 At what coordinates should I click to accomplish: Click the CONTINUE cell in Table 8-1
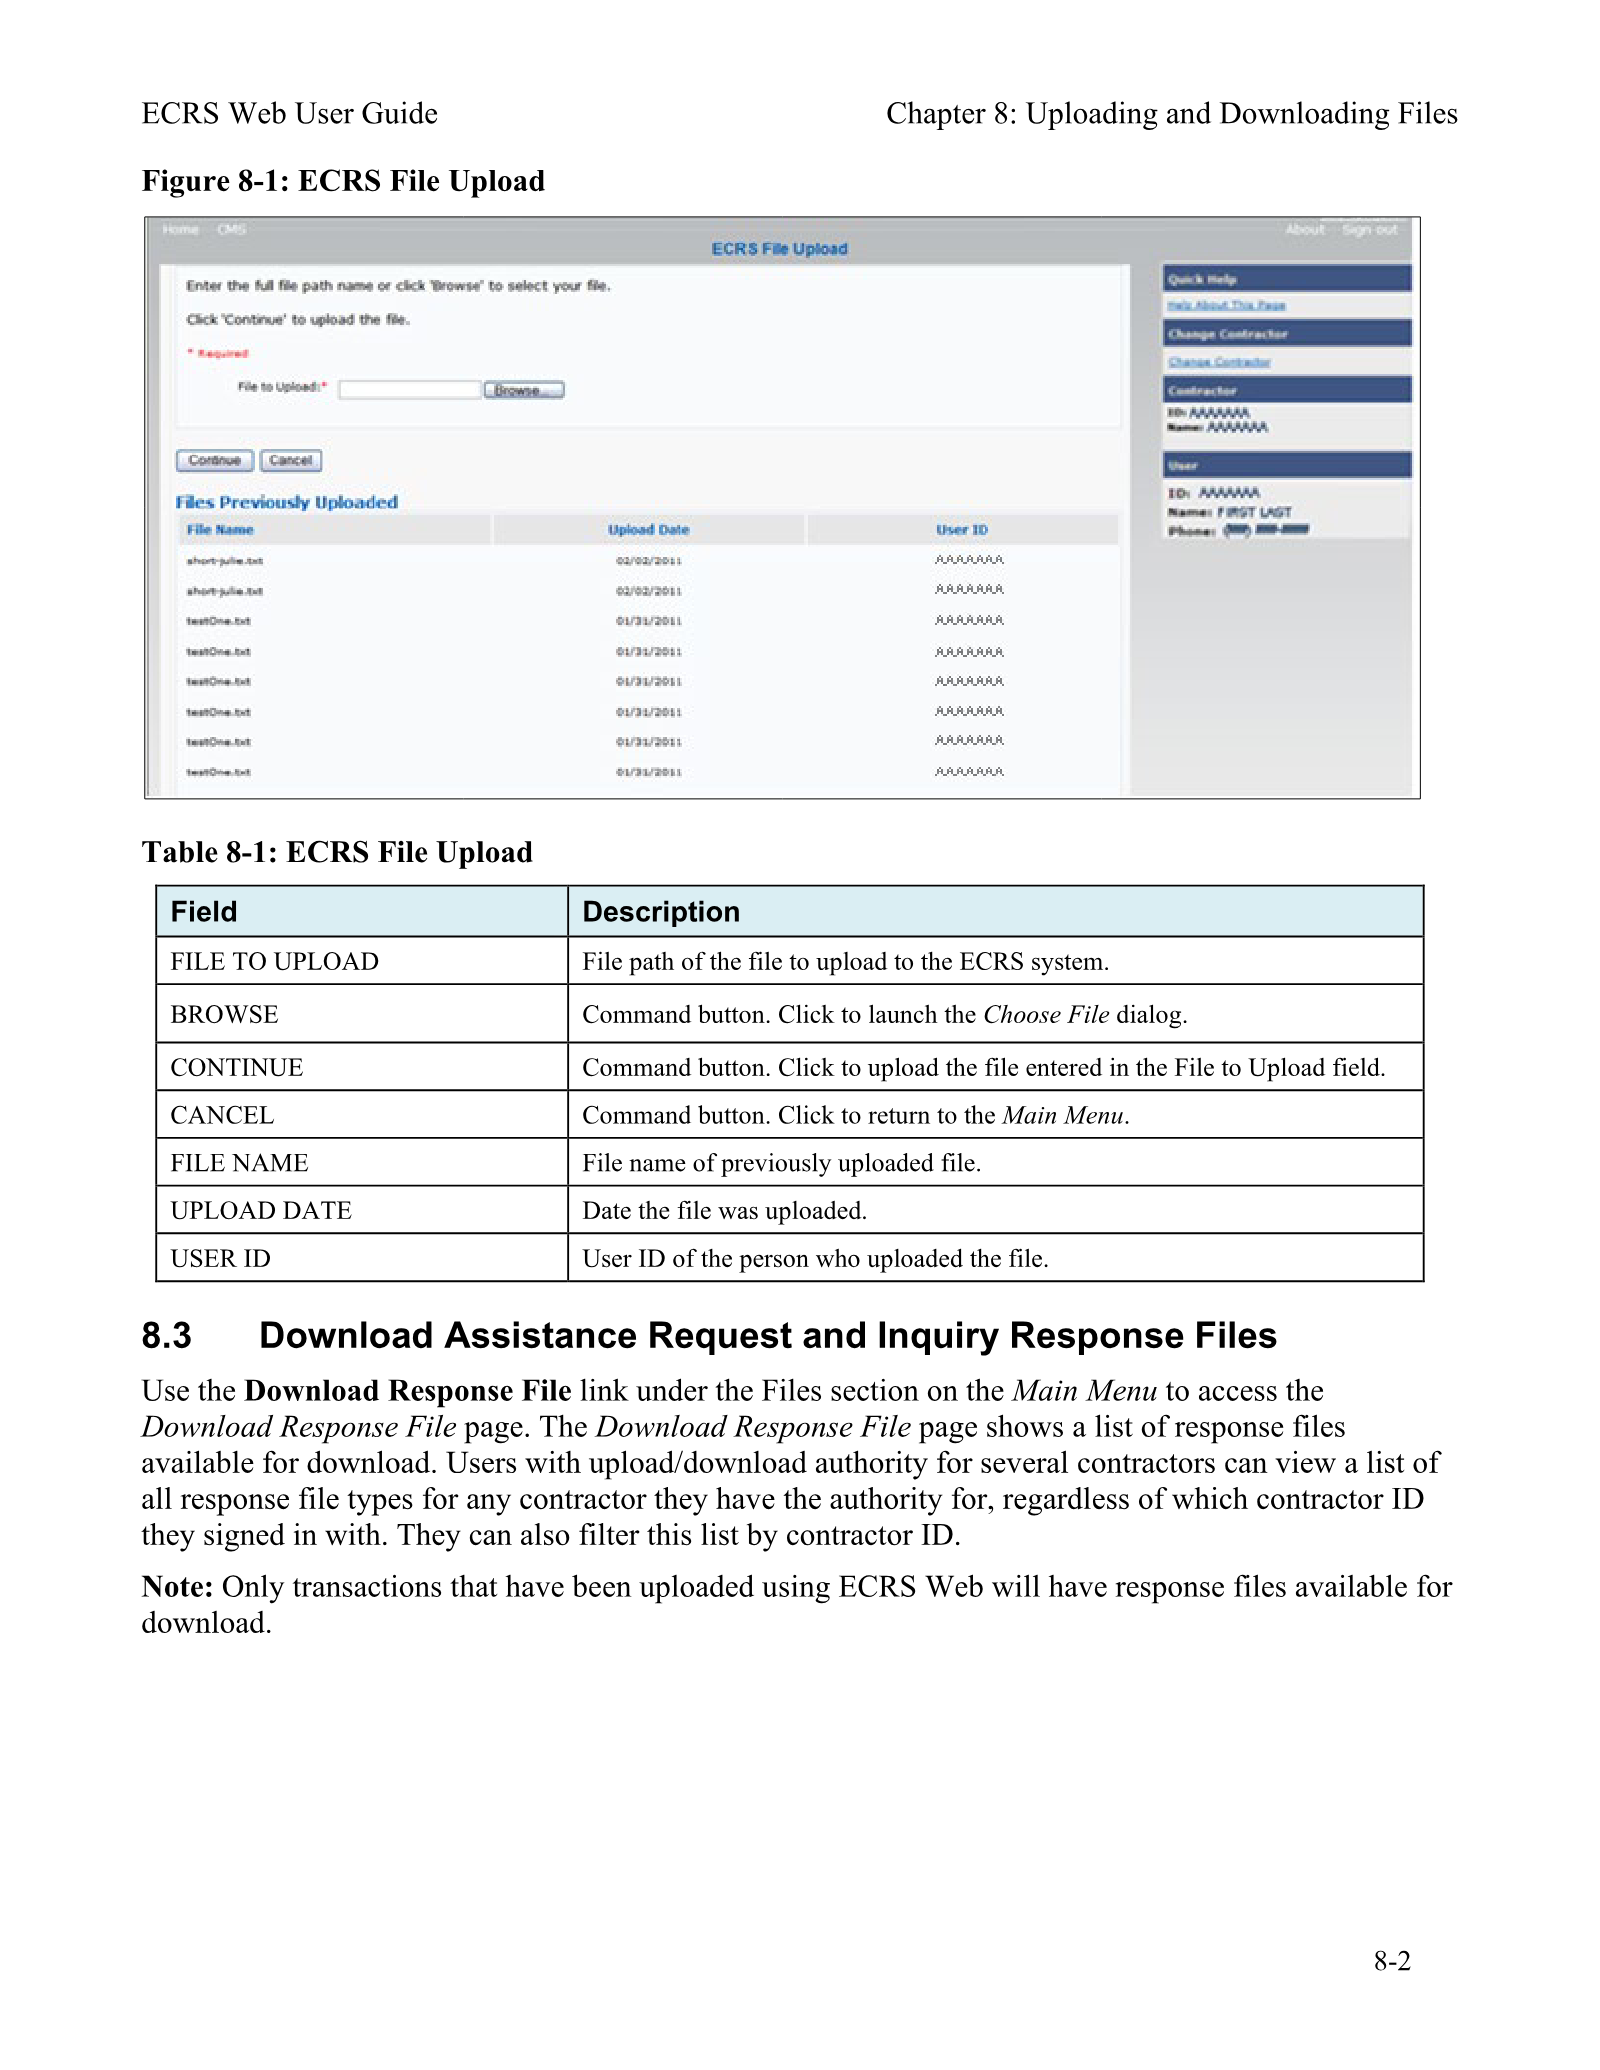(362, 1067)
